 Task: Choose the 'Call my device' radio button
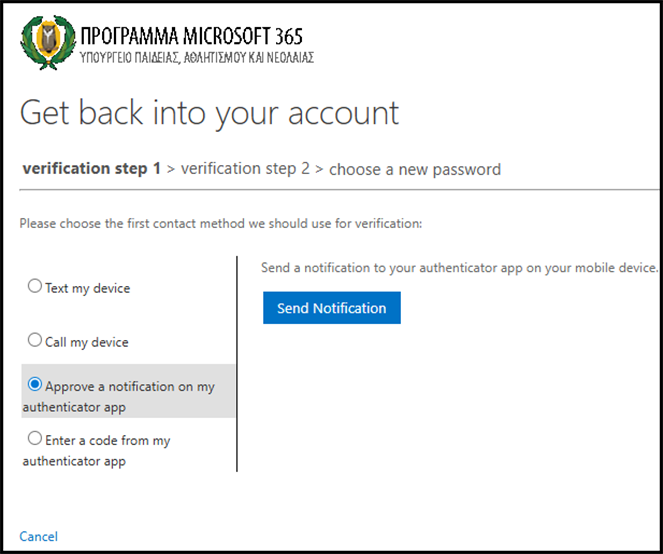pos(35,341)
